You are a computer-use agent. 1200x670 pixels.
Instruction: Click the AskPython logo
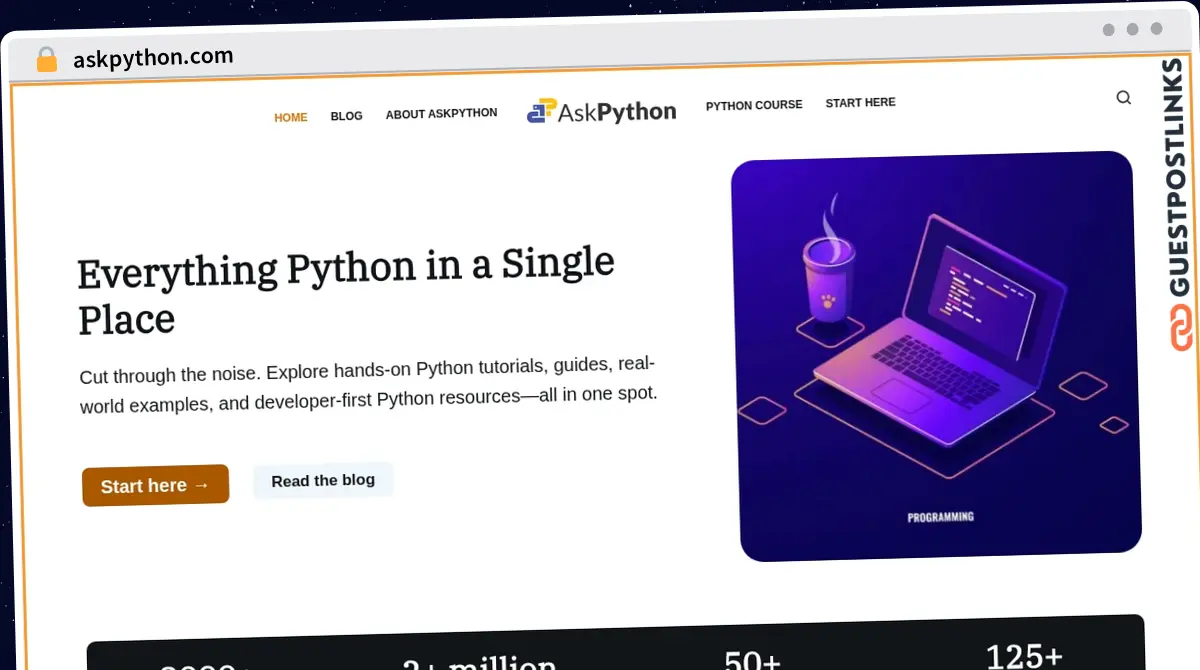tap(601, 111)
